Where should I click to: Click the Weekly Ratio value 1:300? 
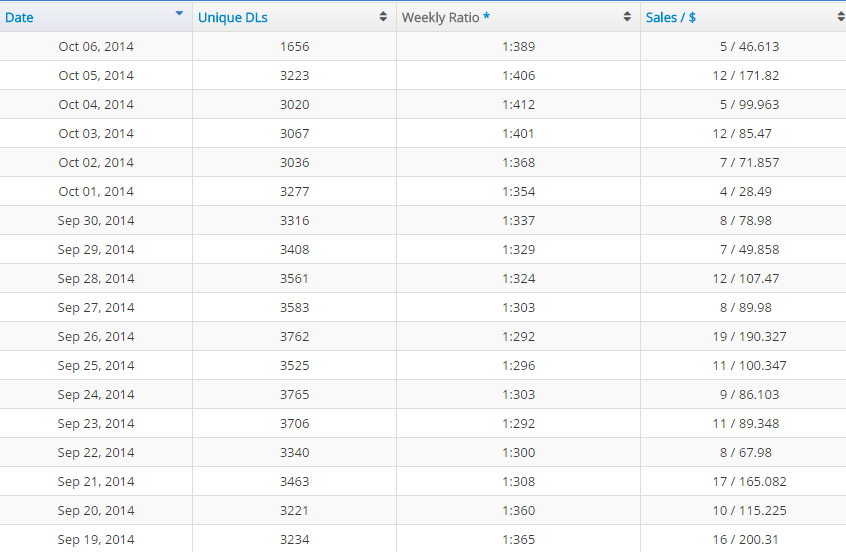click(518, 453)
